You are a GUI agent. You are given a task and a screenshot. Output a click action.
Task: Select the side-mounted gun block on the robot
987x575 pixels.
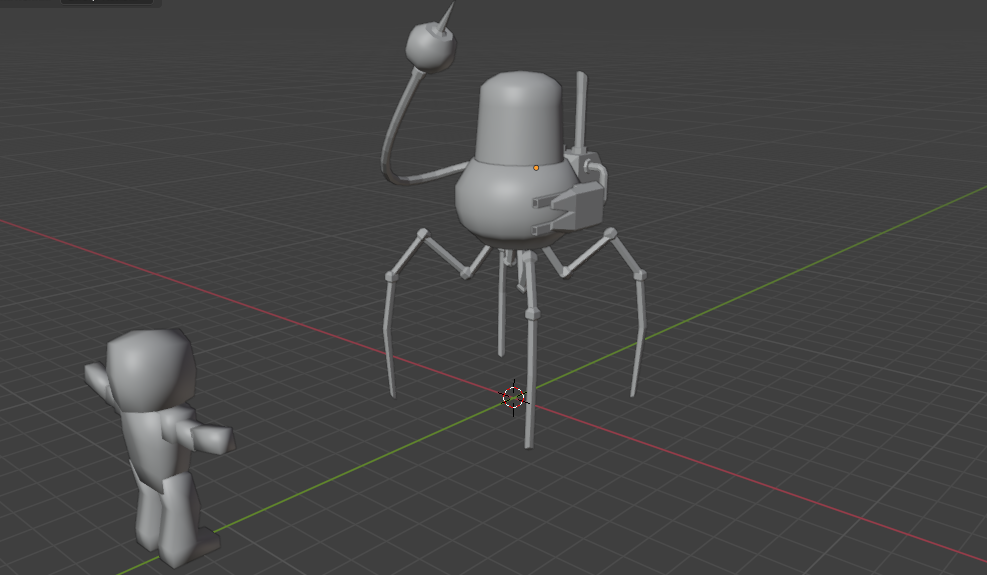click(568, 208)
